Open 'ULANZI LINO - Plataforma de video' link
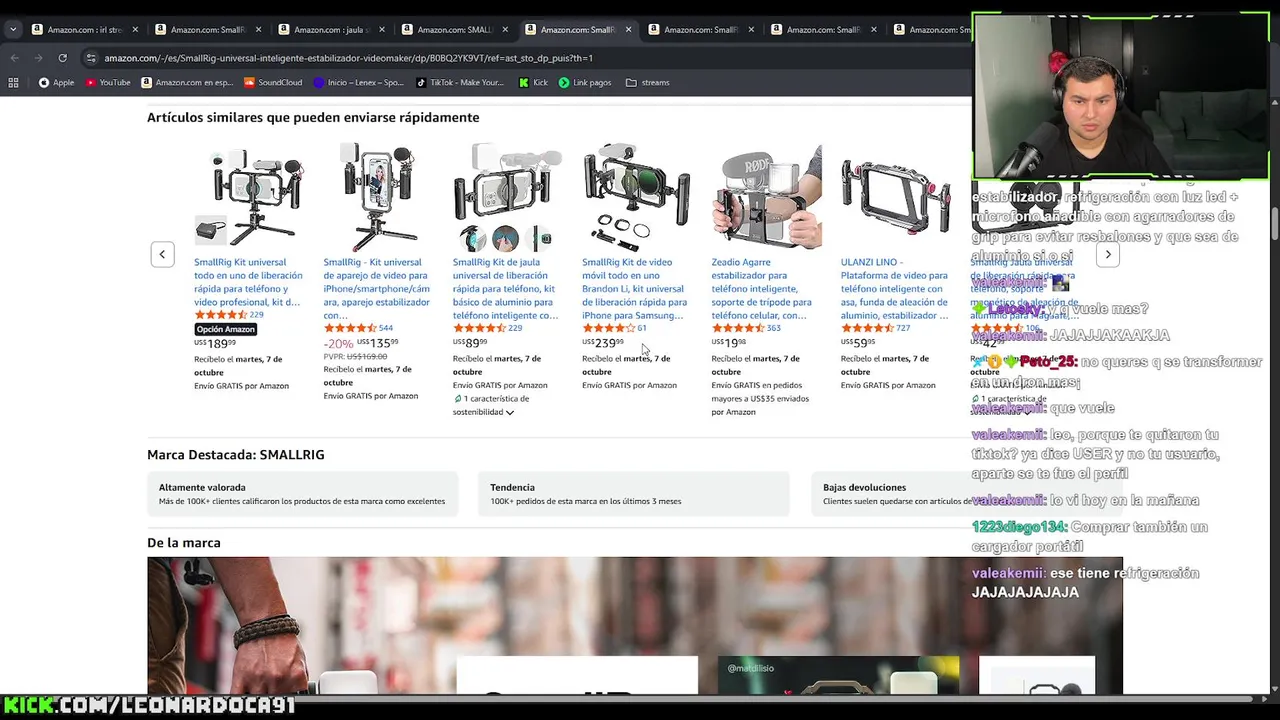 pyautogui.click(x=895, y=288)
